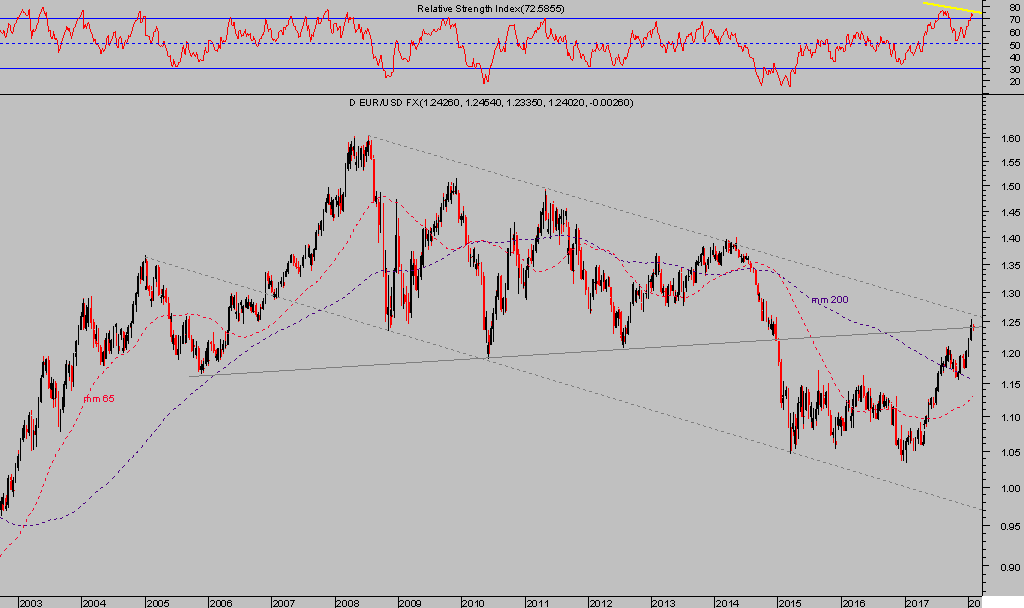The height and width of the screenshot is (608, 1024).
Task: Click the 2013 year marker on time axis
Action: (663, 602)
